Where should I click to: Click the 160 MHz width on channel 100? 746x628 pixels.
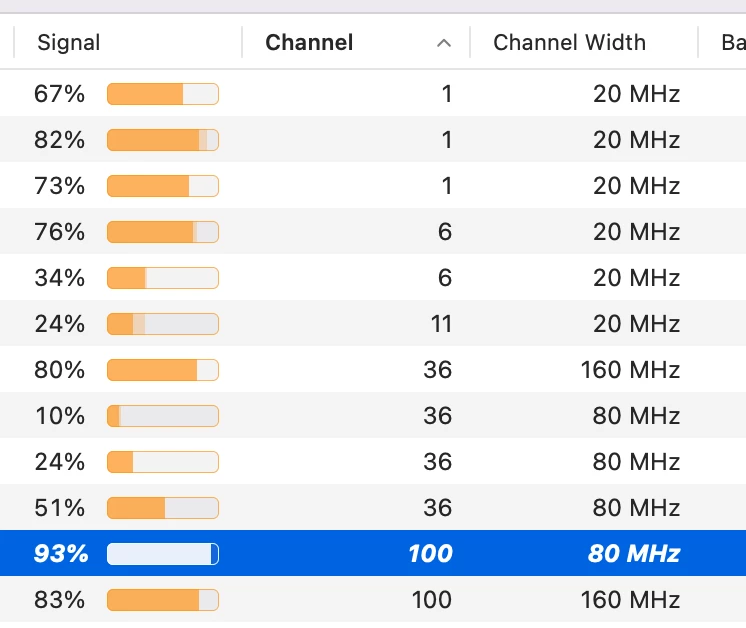[x=630, y=600]
